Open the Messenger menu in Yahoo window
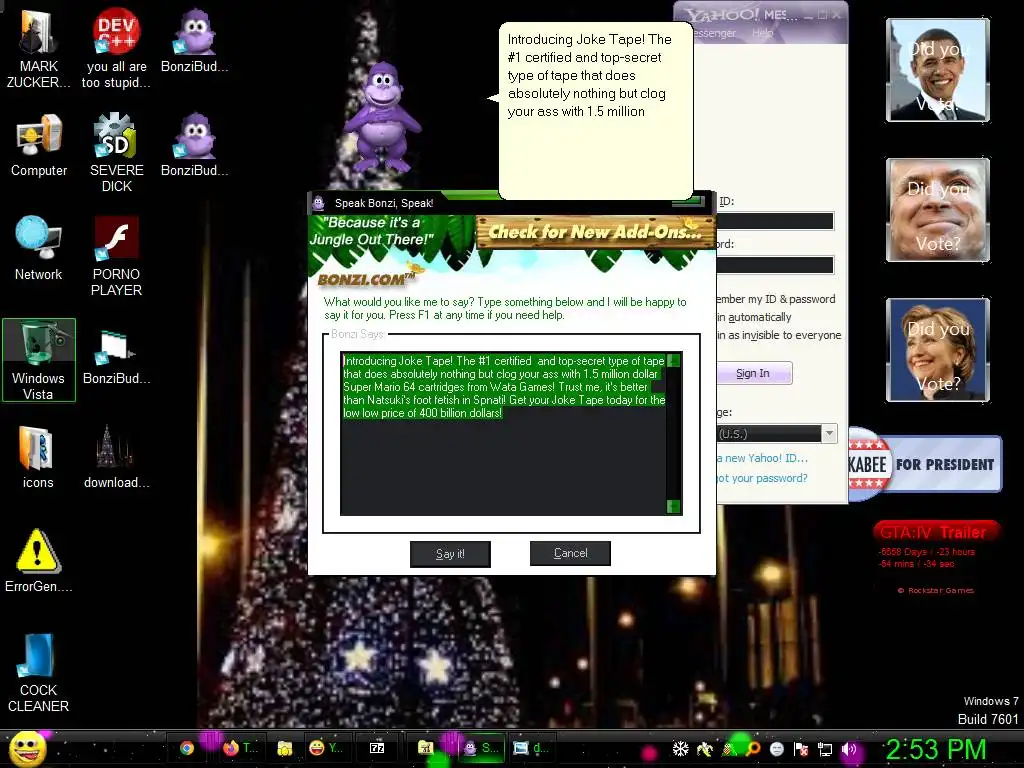This screenshot has height=768, width=1024. tap(715, 33)
